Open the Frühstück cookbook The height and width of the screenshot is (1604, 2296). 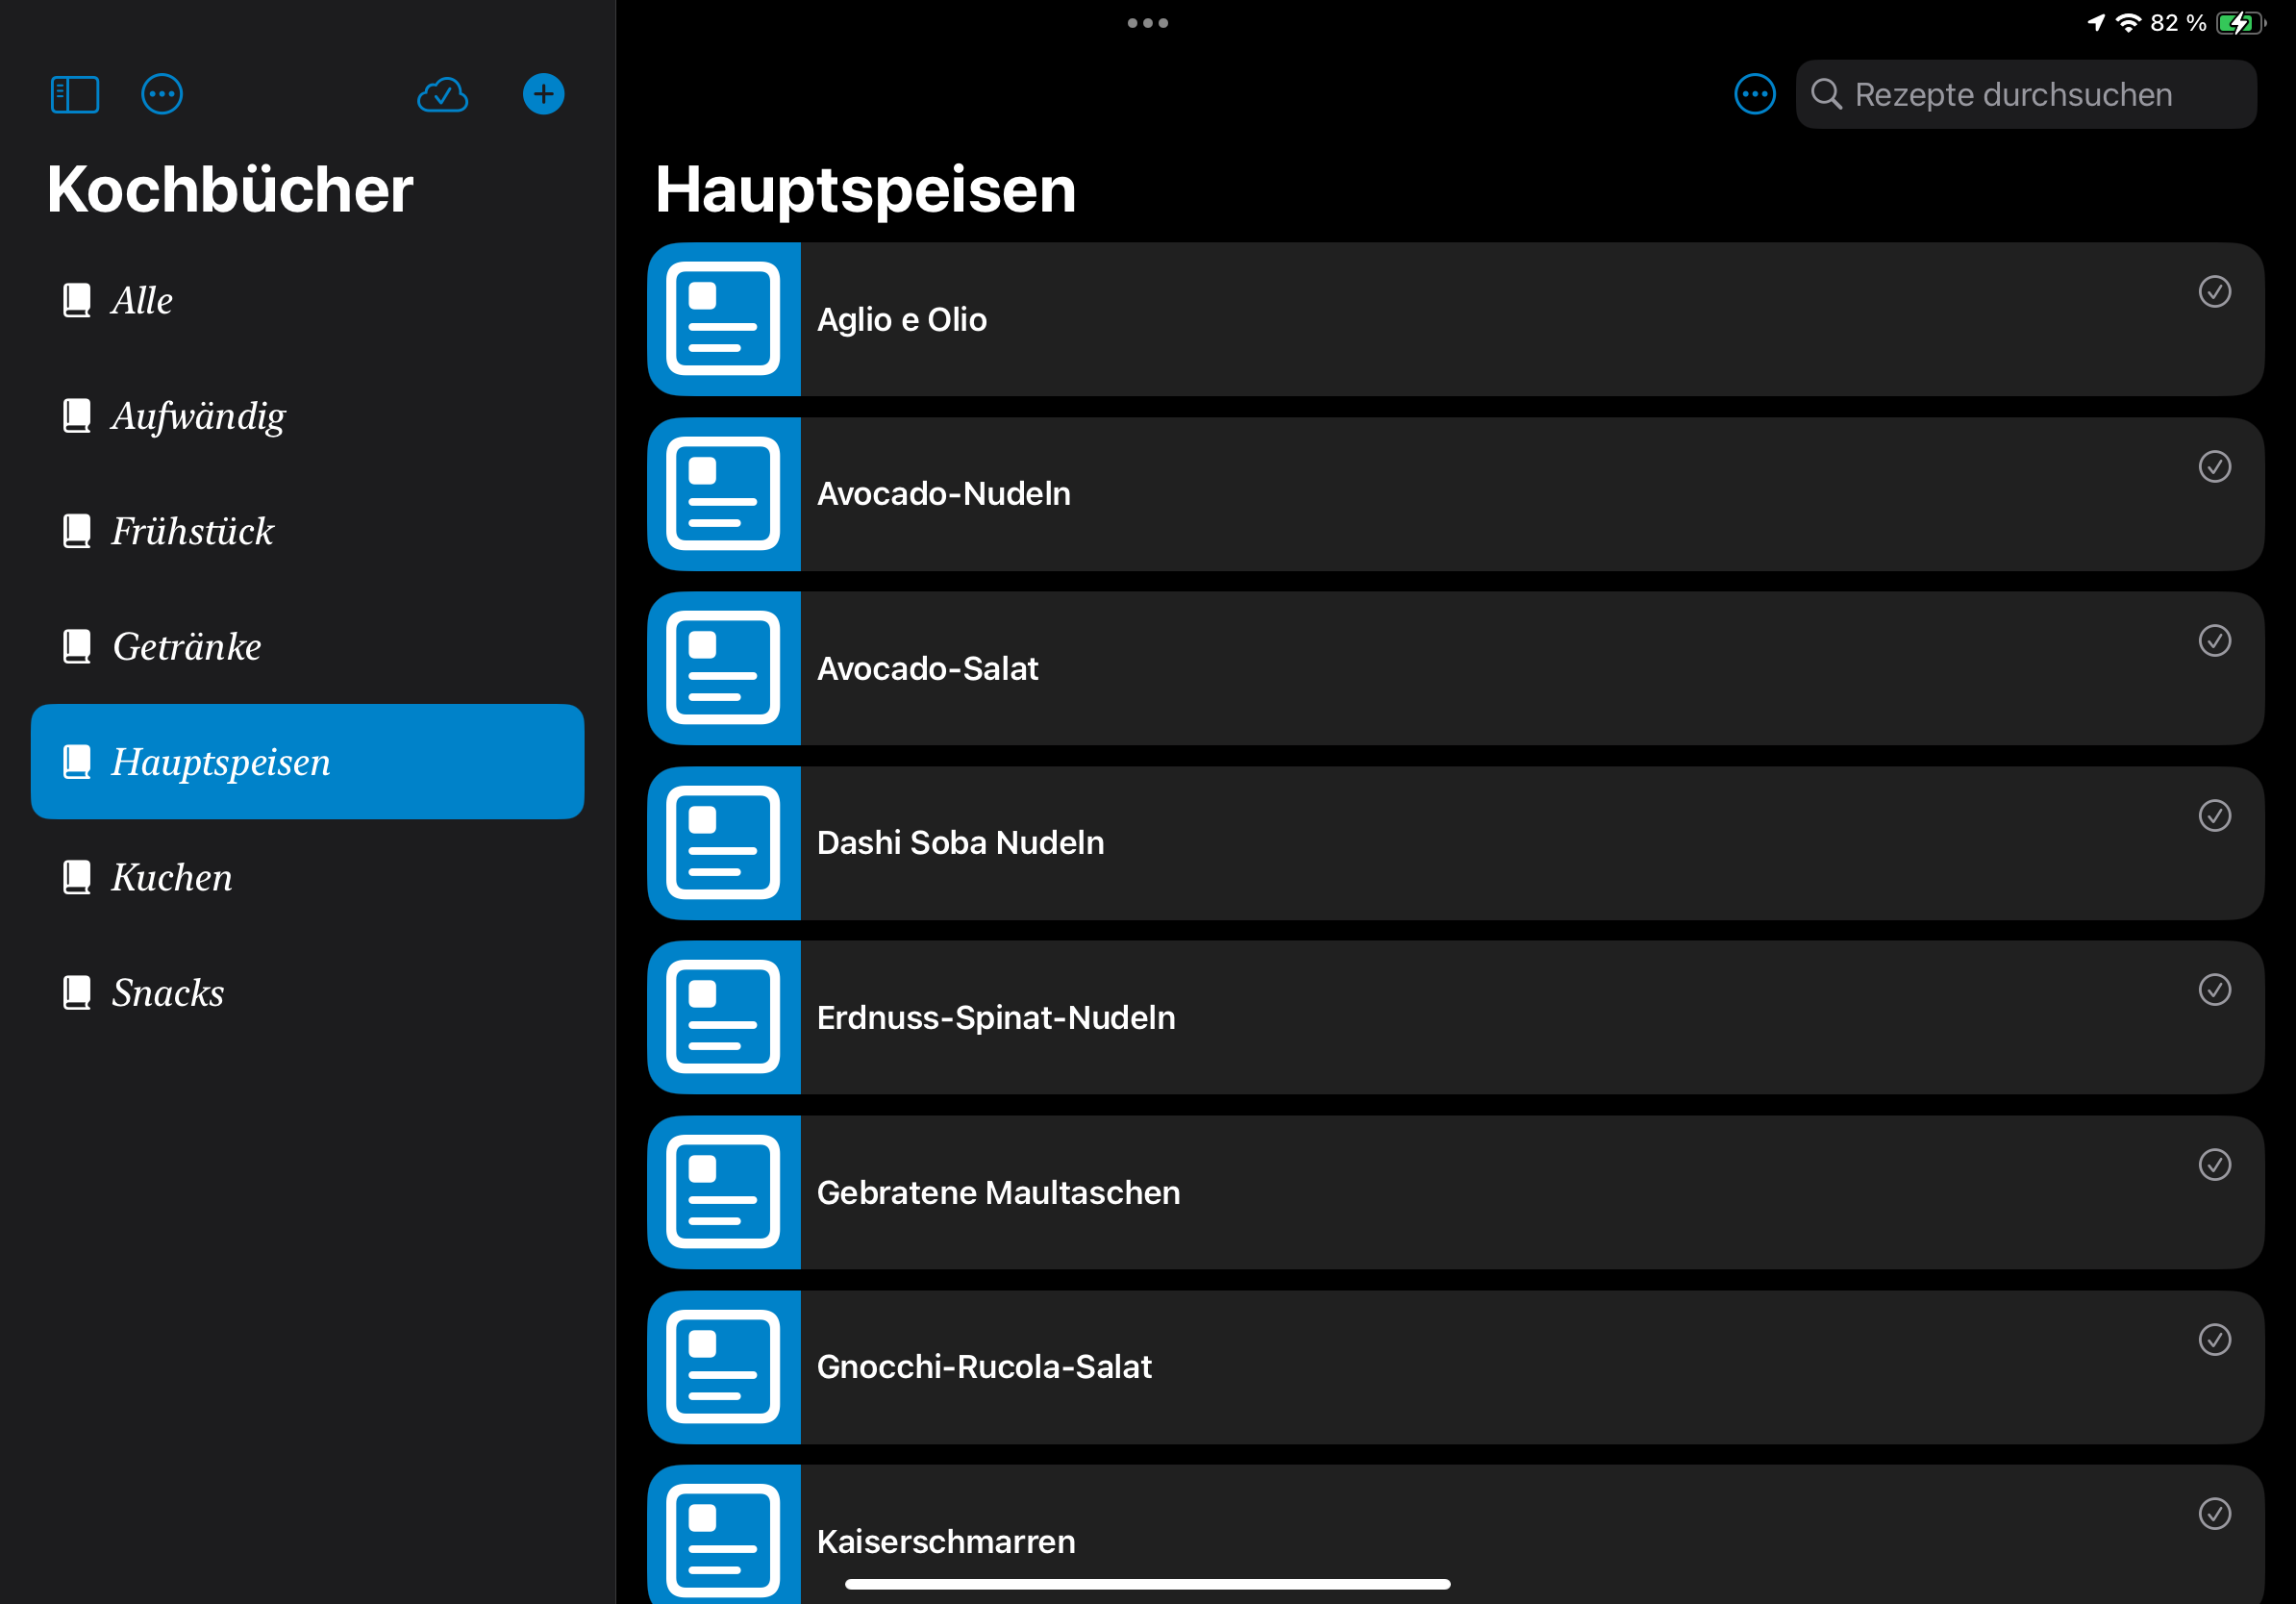(192, 531)
